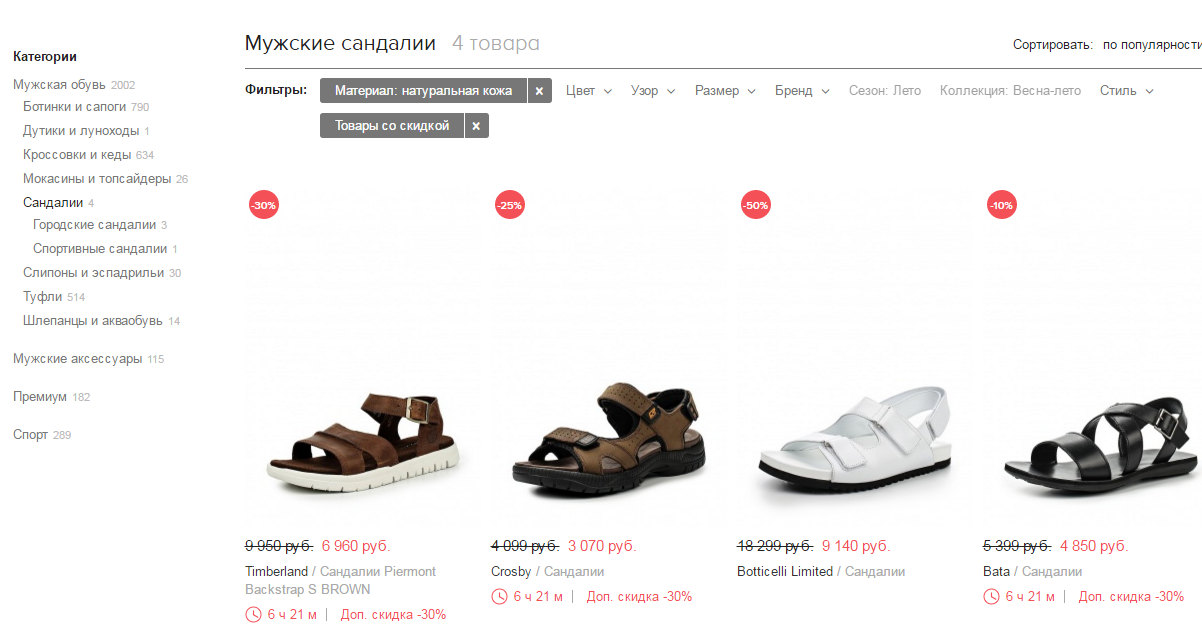Click the -30% discount badge on Timberland
Screen dimensions: 1202x640
click(263, 205)
